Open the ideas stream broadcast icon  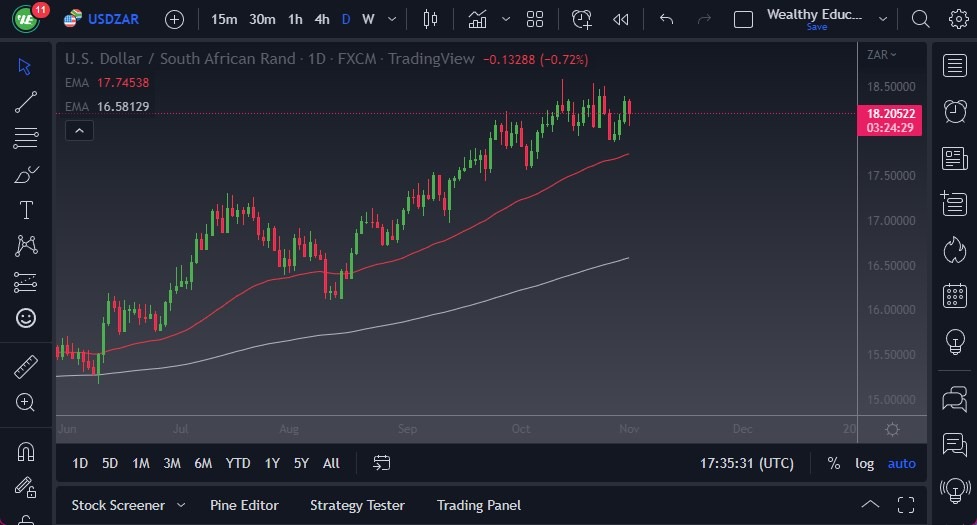point(955,490)
